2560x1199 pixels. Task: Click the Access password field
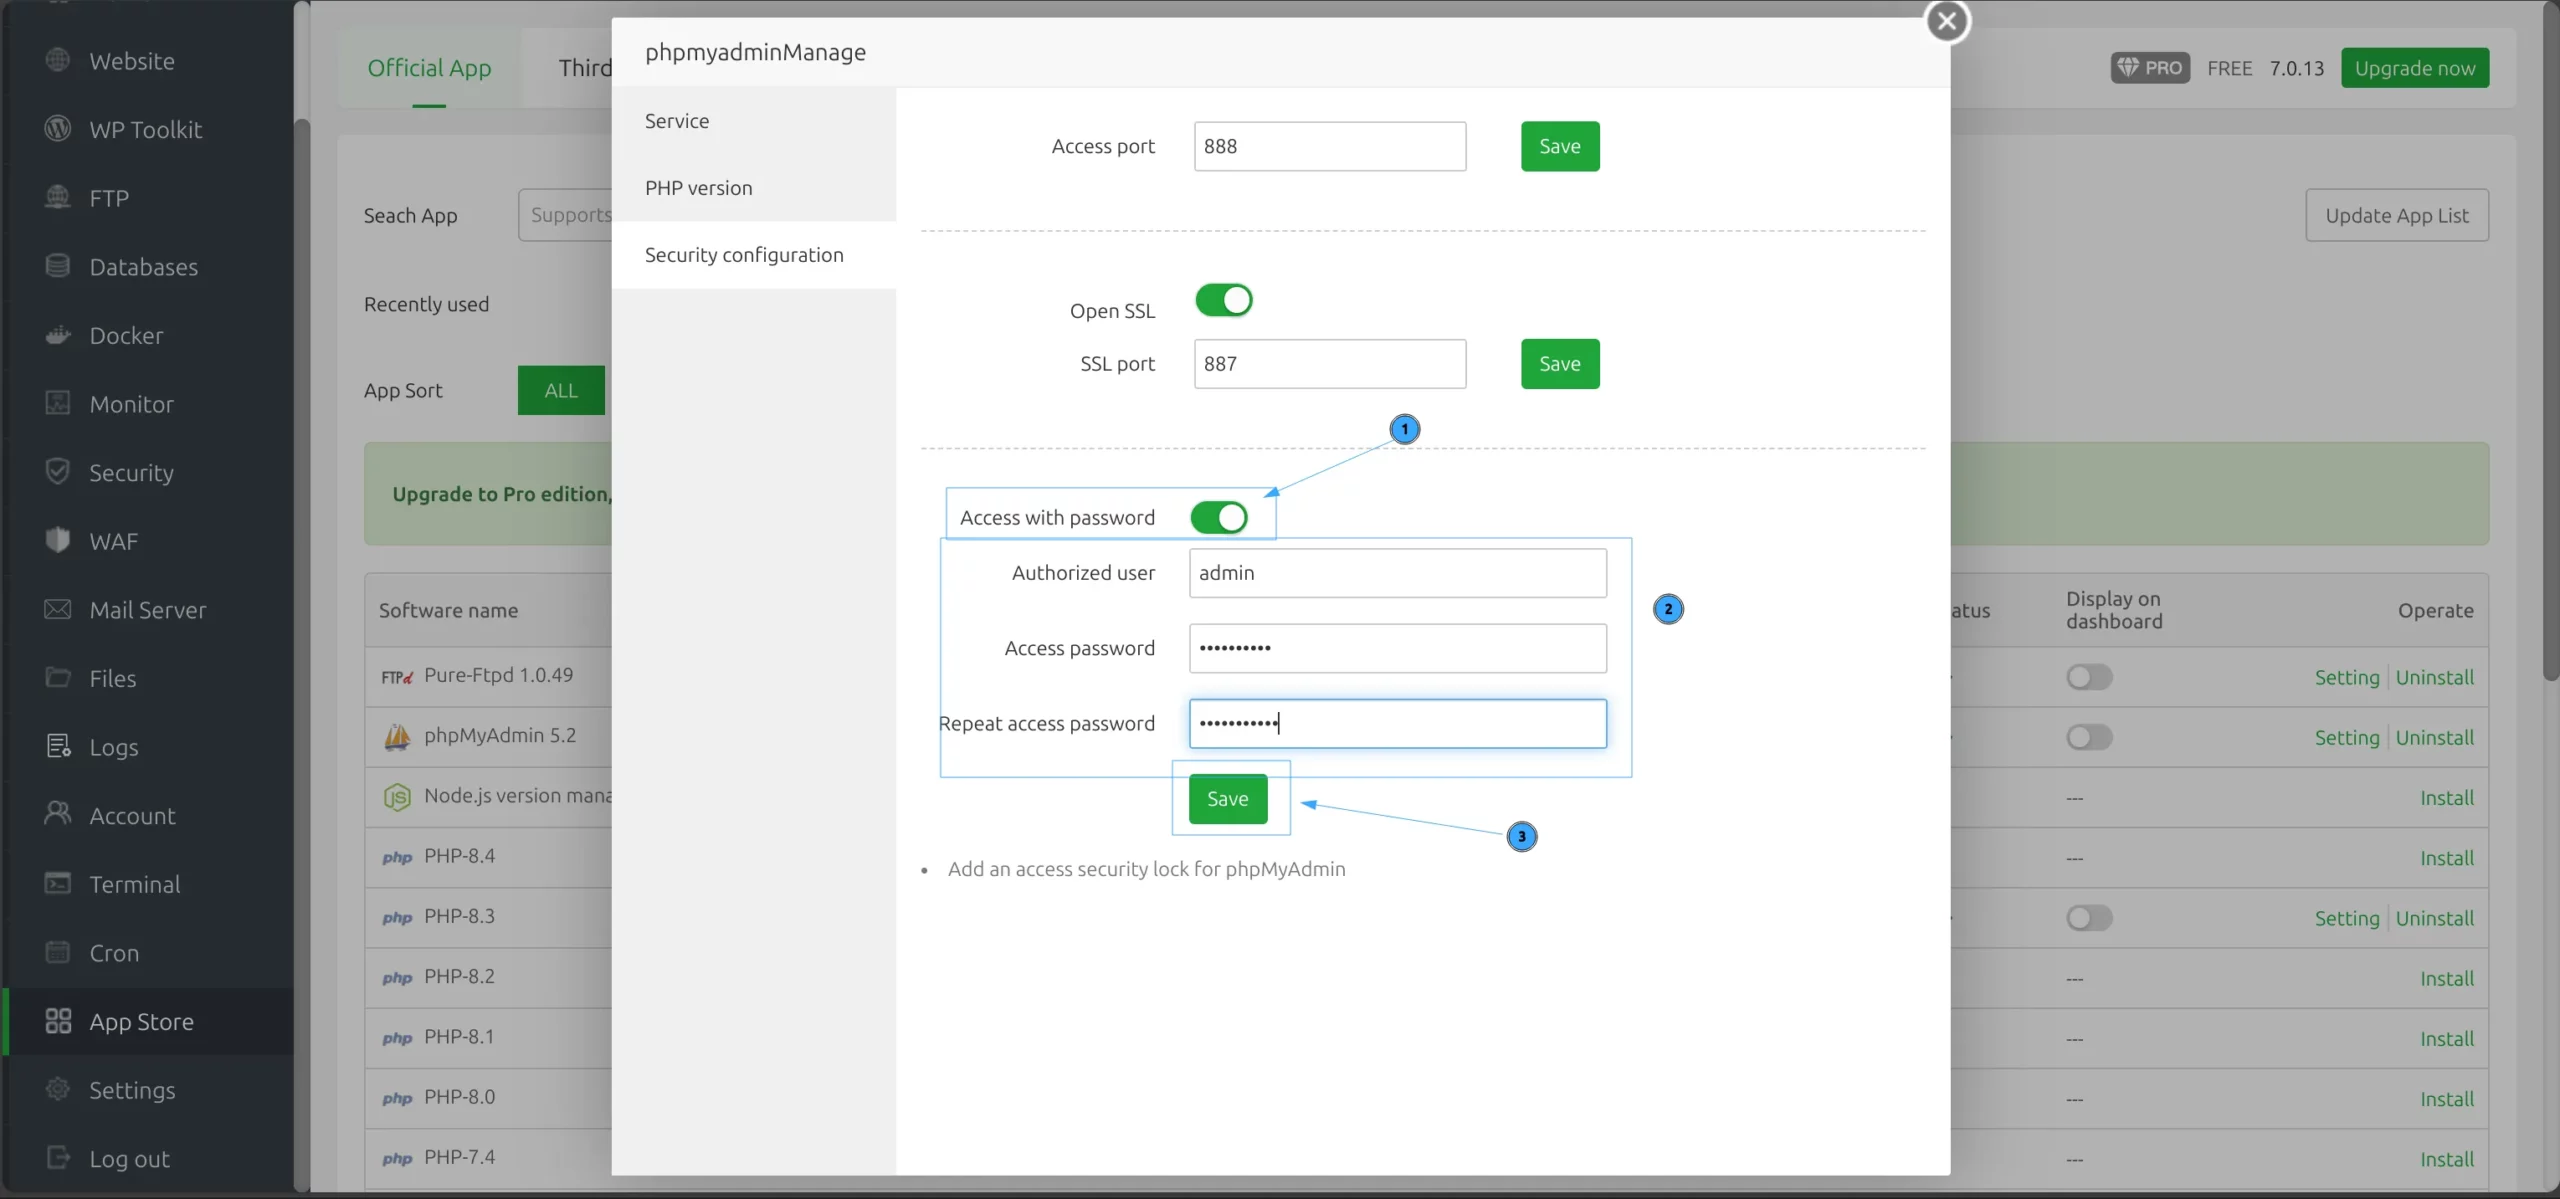(x=1398, y=648)
